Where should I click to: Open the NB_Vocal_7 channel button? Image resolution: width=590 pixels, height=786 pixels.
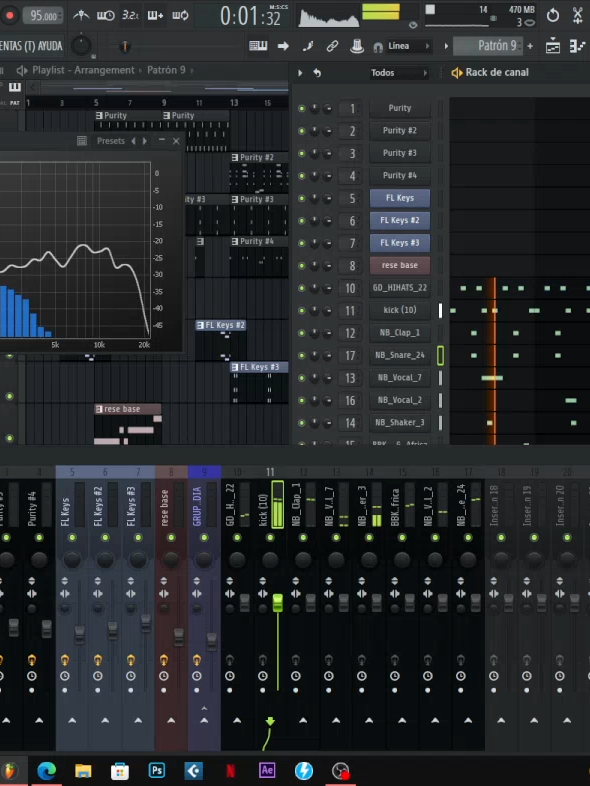(x=400, y=378)
